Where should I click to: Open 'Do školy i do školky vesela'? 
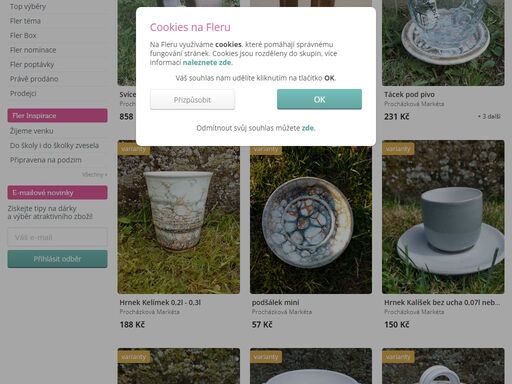click(x=54, y=146)
